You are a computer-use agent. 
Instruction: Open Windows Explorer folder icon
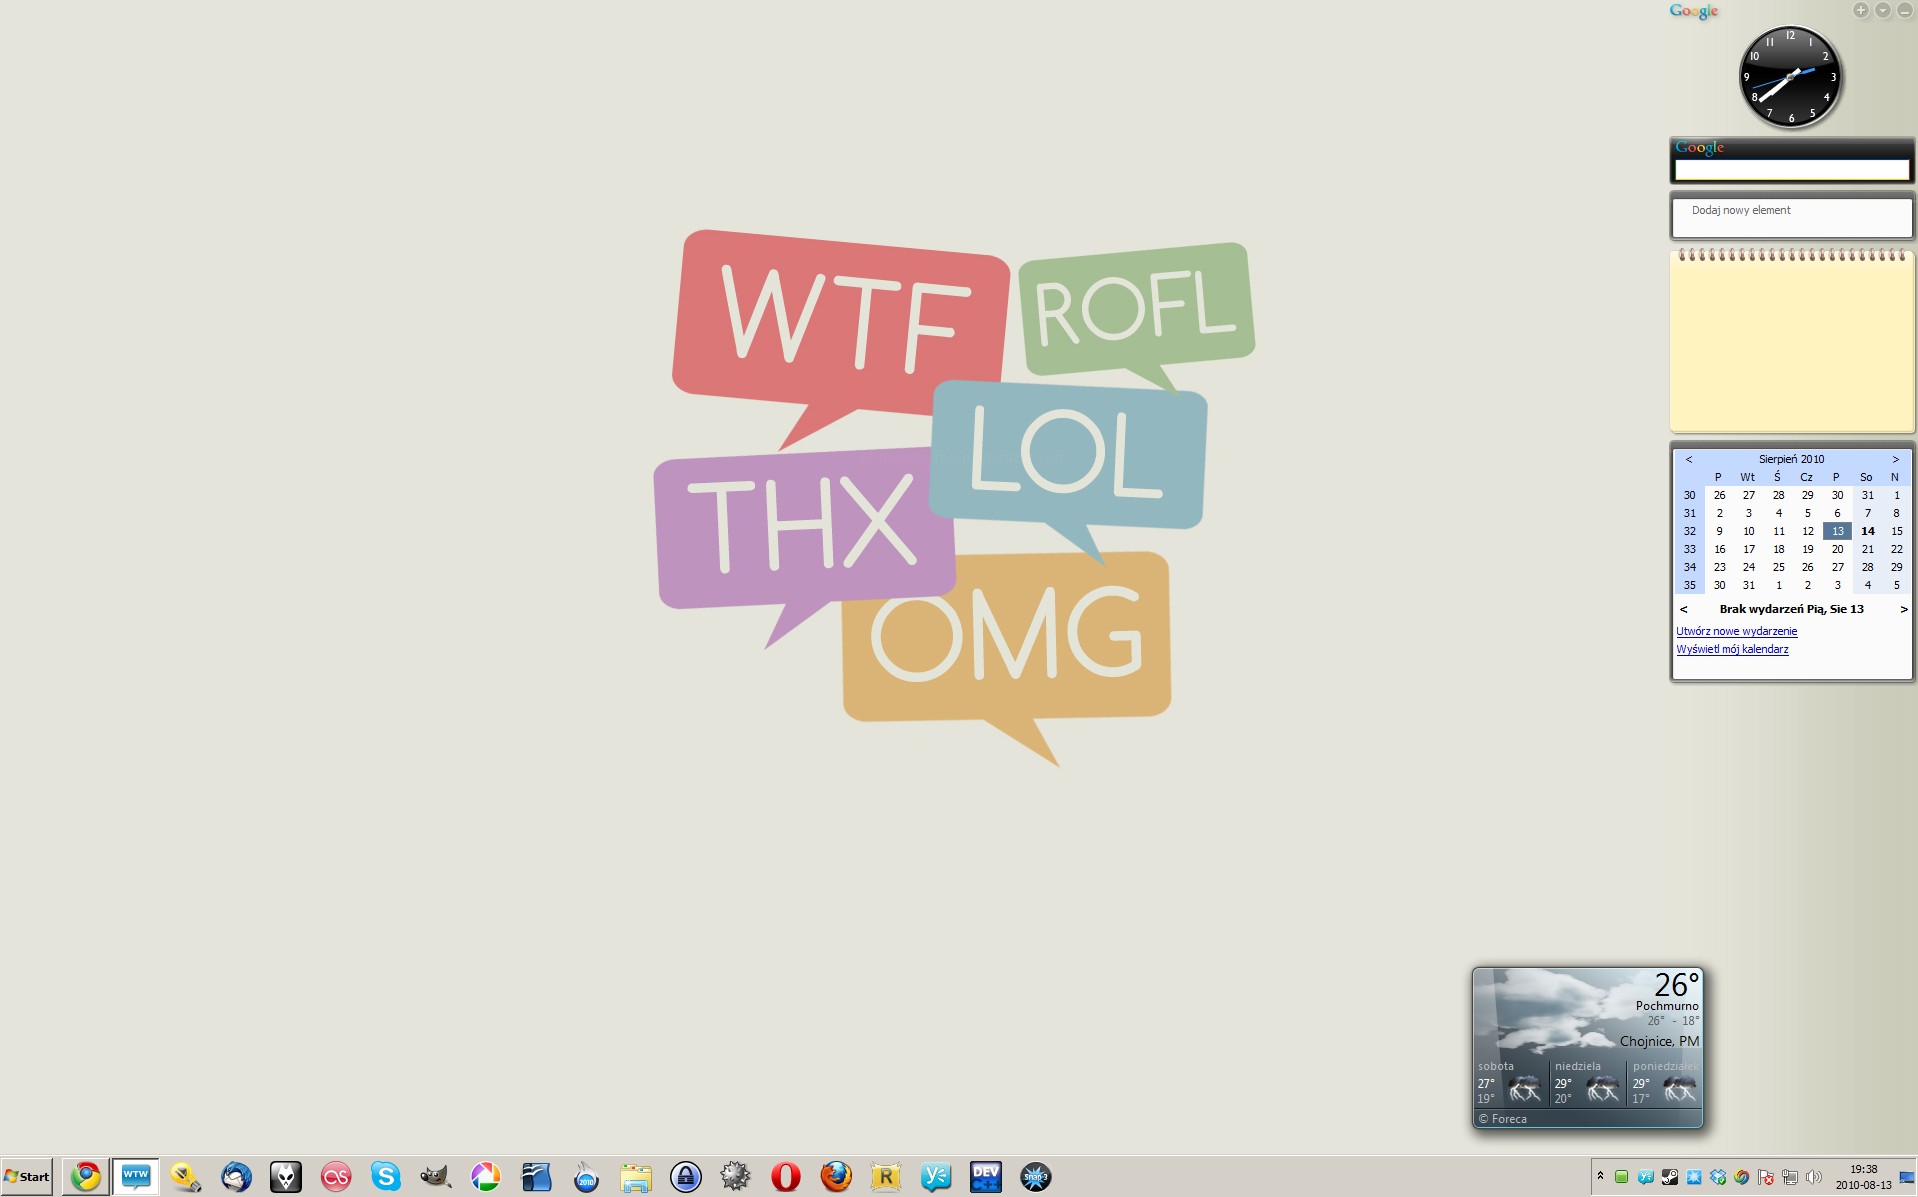(x=636, y=1177)
